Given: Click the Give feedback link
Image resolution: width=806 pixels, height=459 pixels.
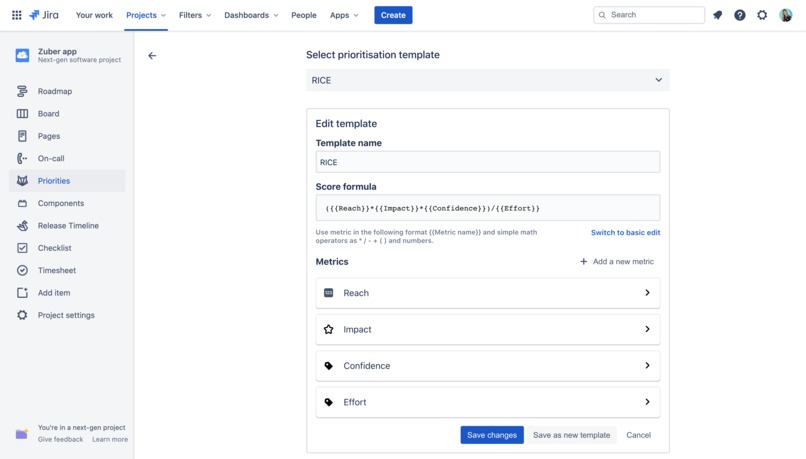Looking at the screenshot, I should pyautogui.click(x=60, y=439).
